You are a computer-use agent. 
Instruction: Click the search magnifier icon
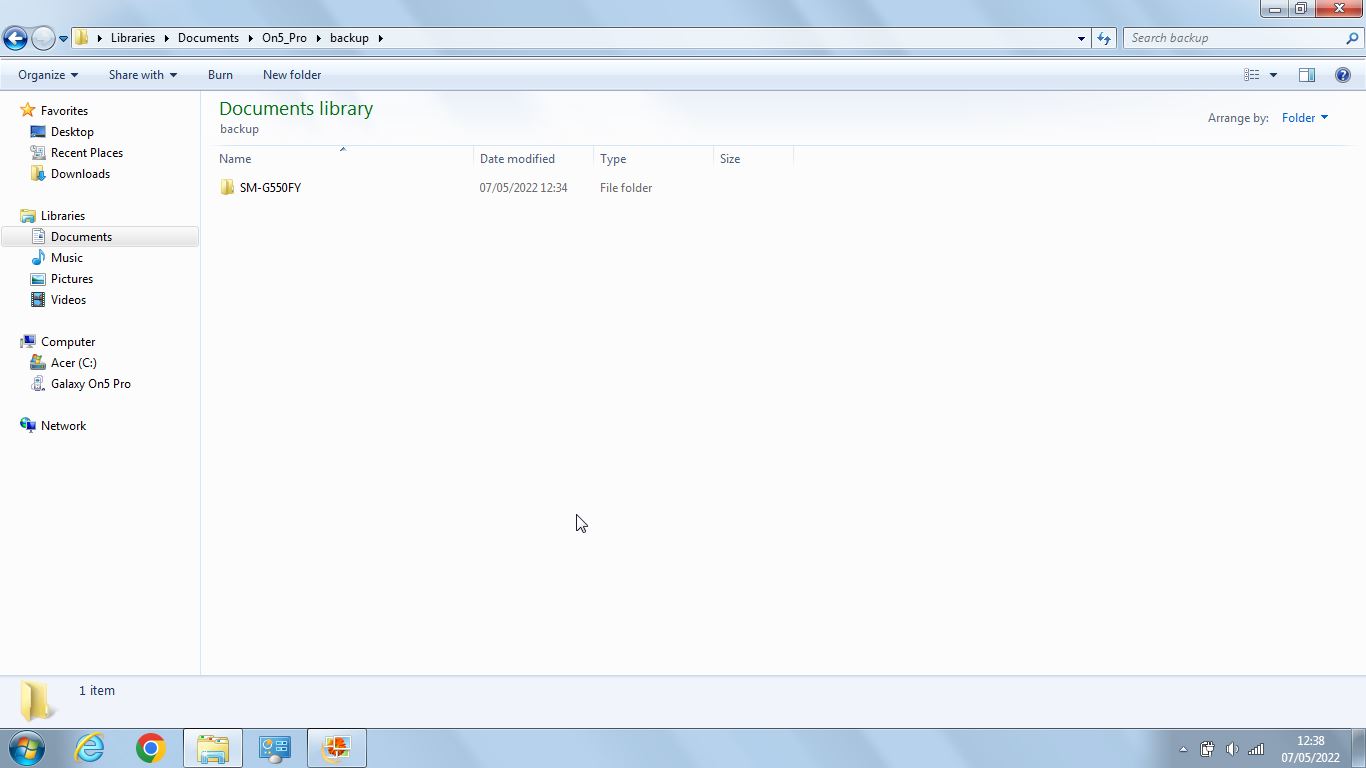tap(1353, 38)
